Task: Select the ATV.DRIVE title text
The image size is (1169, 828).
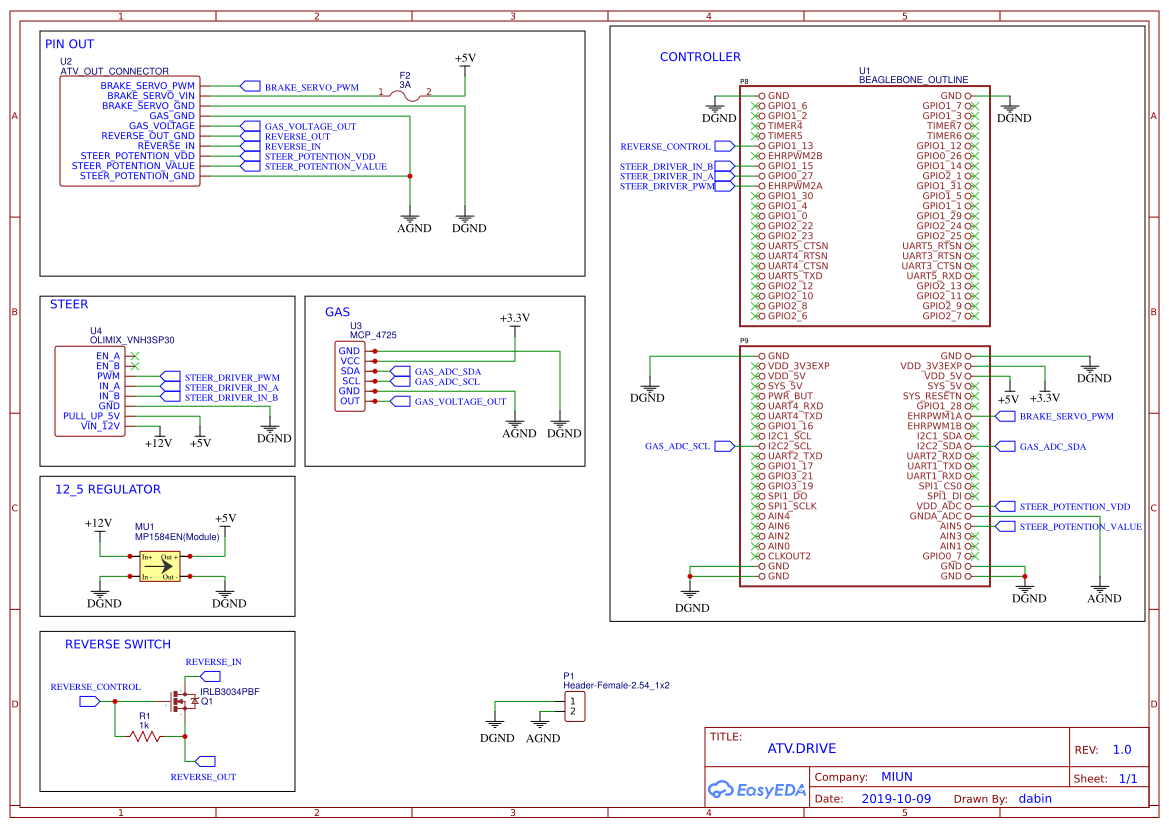Action: tap(801, 748)
